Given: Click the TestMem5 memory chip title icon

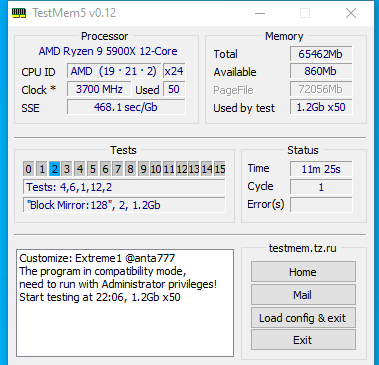Looking at the screenshot, I should pos(19,13).
